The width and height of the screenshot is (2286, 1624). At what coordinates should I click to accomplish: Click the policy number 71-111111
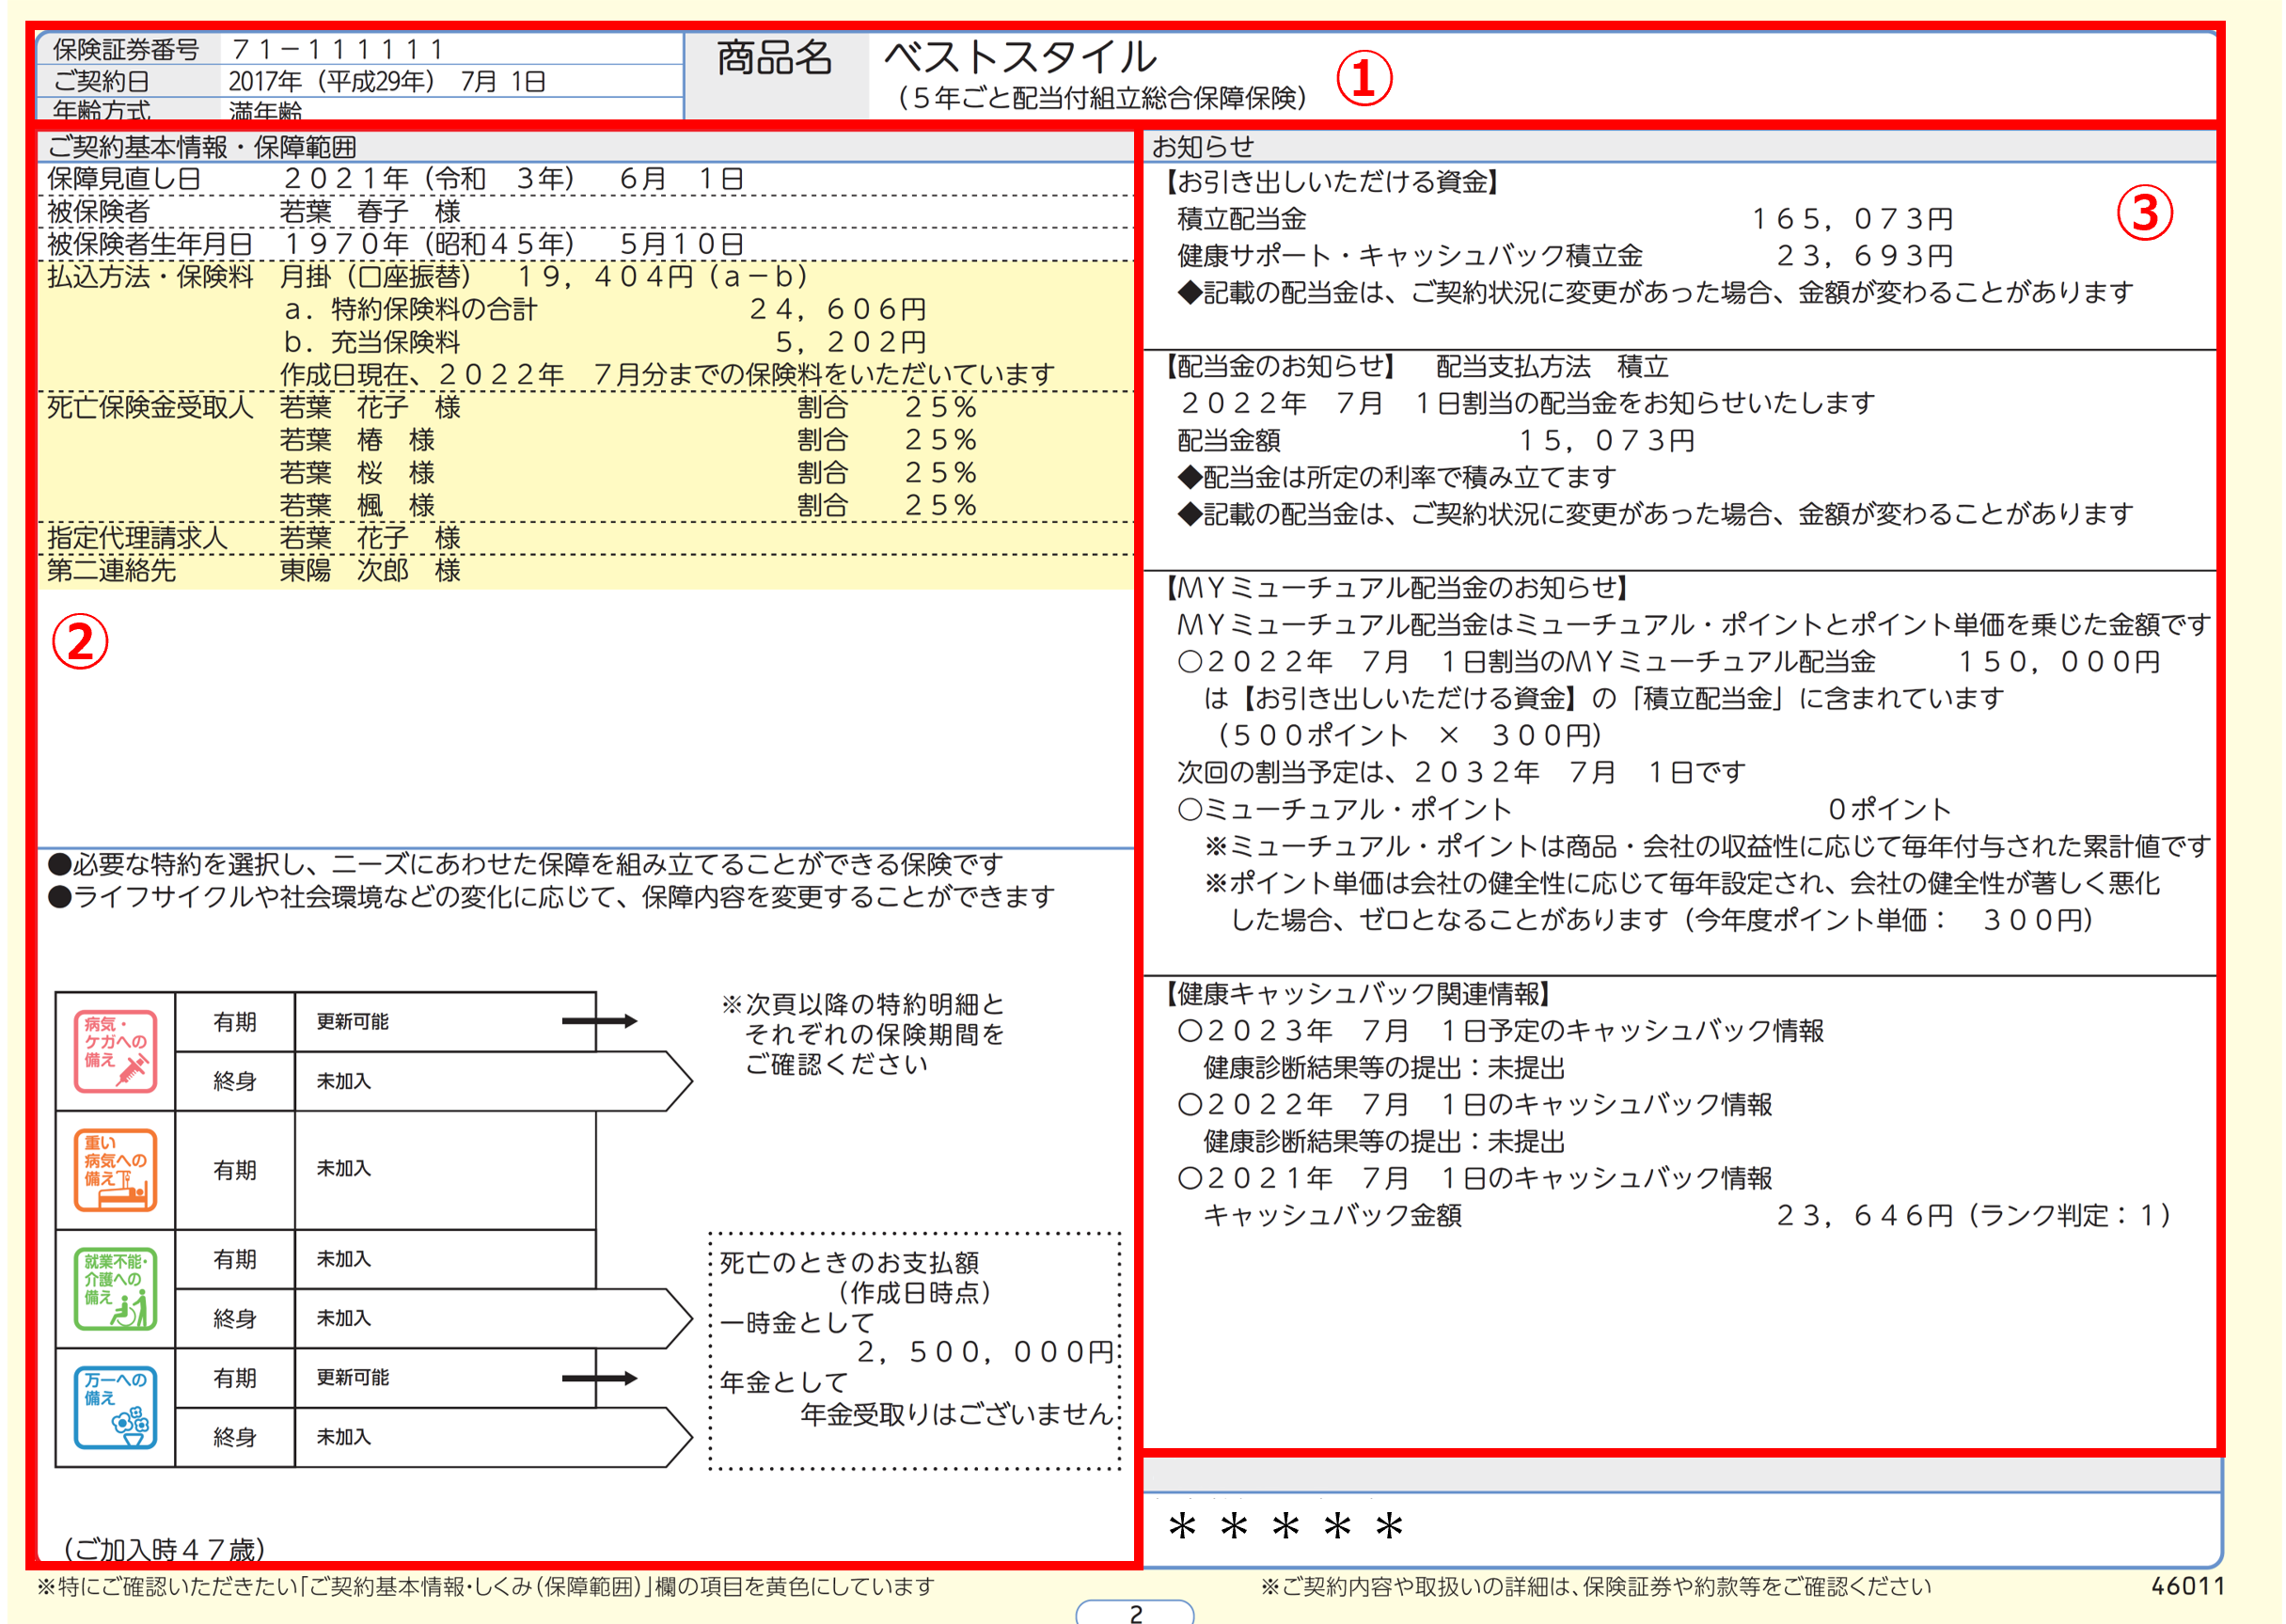click(337, 49)
